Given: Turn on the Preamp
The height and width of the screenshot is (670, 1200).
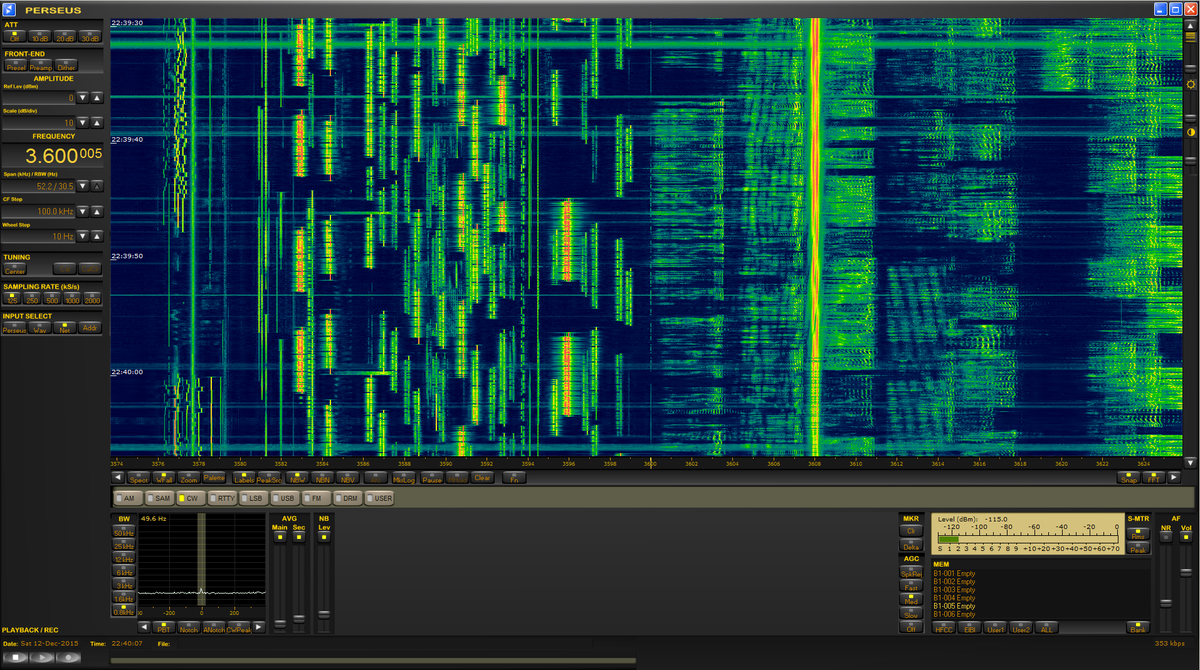Looking at the screenshot, I should click(40, 65).
